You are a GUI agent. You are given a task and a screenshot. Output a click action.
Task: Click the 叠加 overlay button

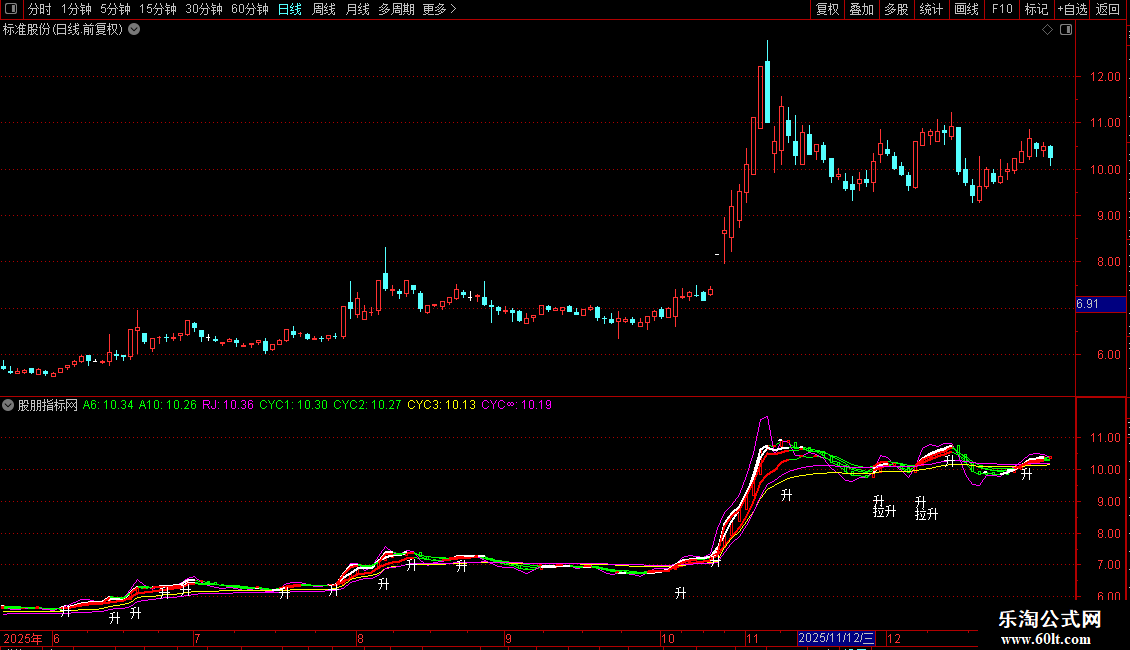pyautogui.click(x=861, y=9)
